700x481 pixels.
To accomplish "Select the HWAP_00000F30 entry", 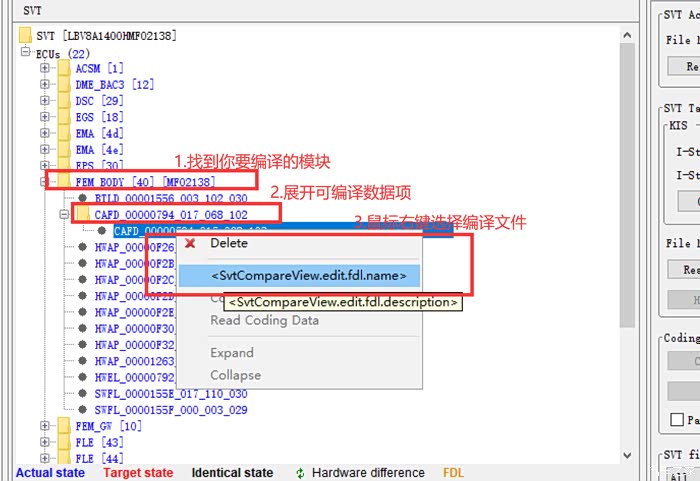I will tap(134, 329).
